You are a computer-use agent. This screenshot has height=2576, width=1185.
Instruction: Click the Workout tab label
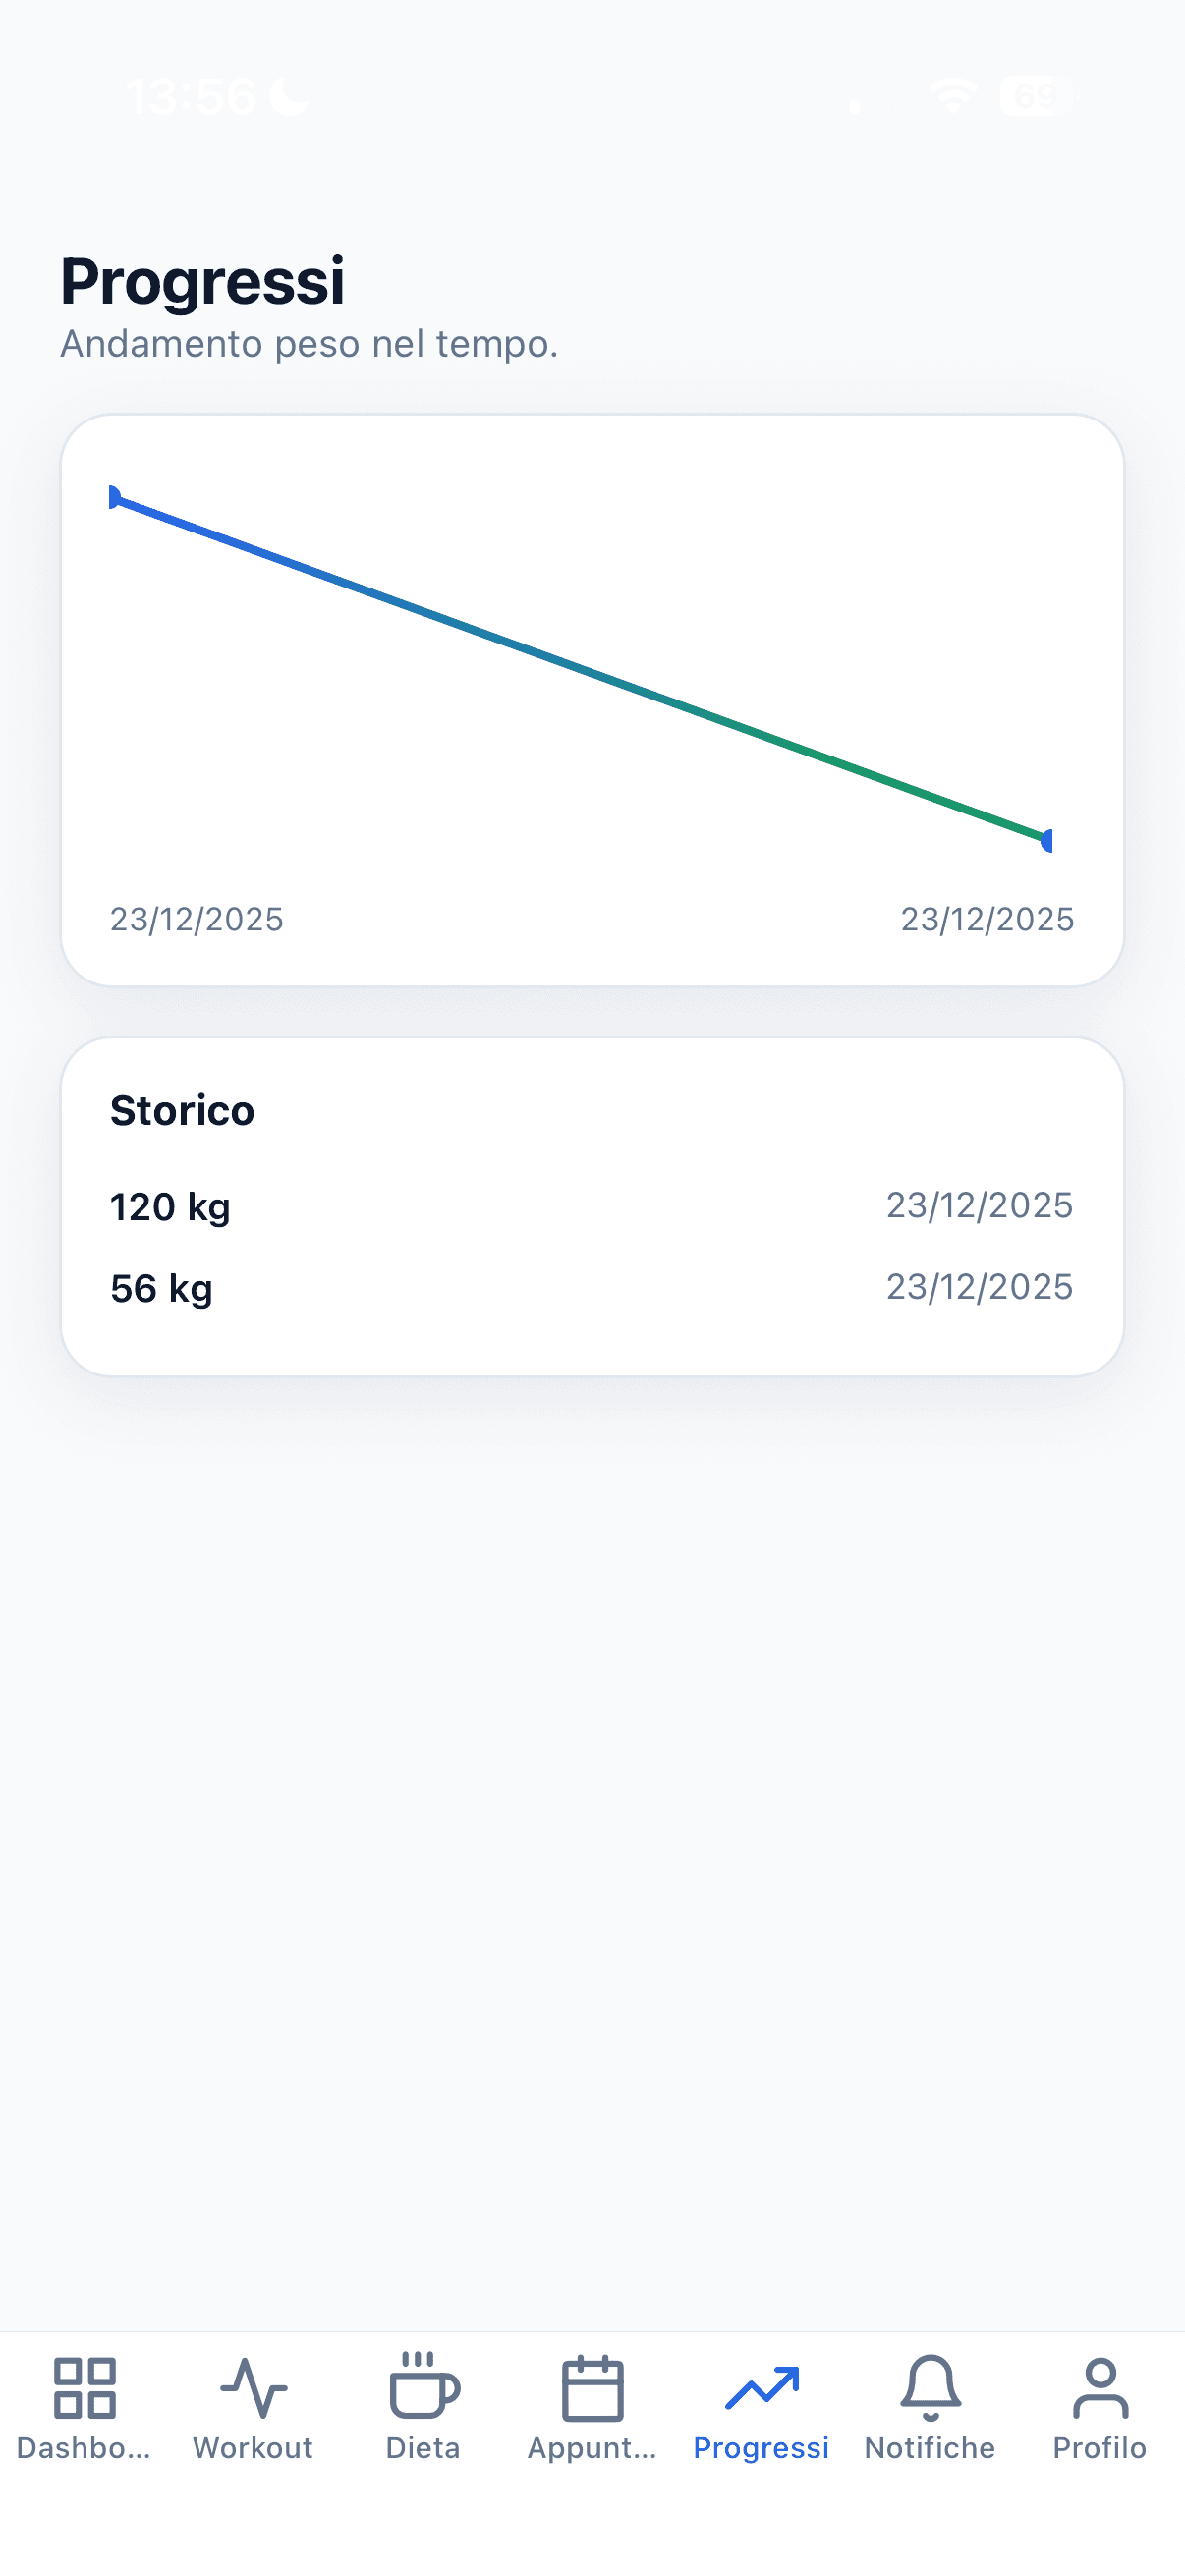253,2448
